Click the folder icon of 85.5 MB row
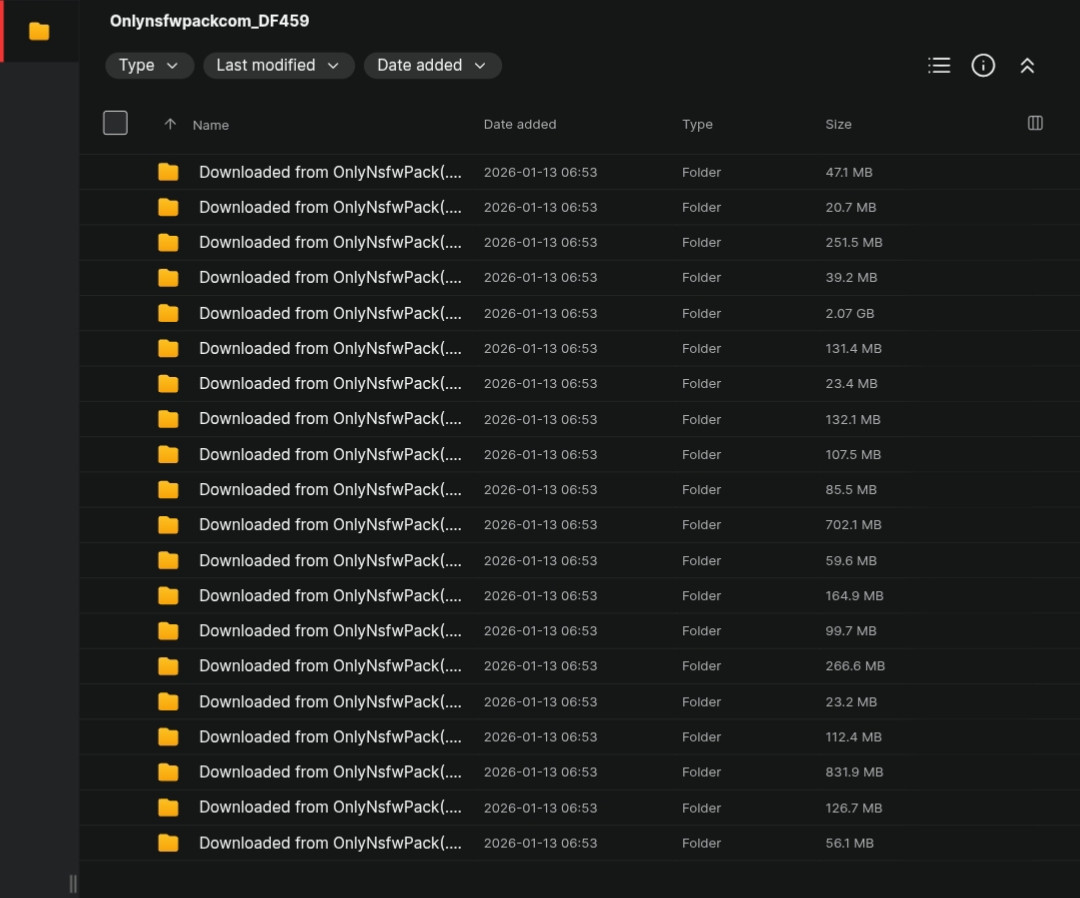 pos(168,490)
